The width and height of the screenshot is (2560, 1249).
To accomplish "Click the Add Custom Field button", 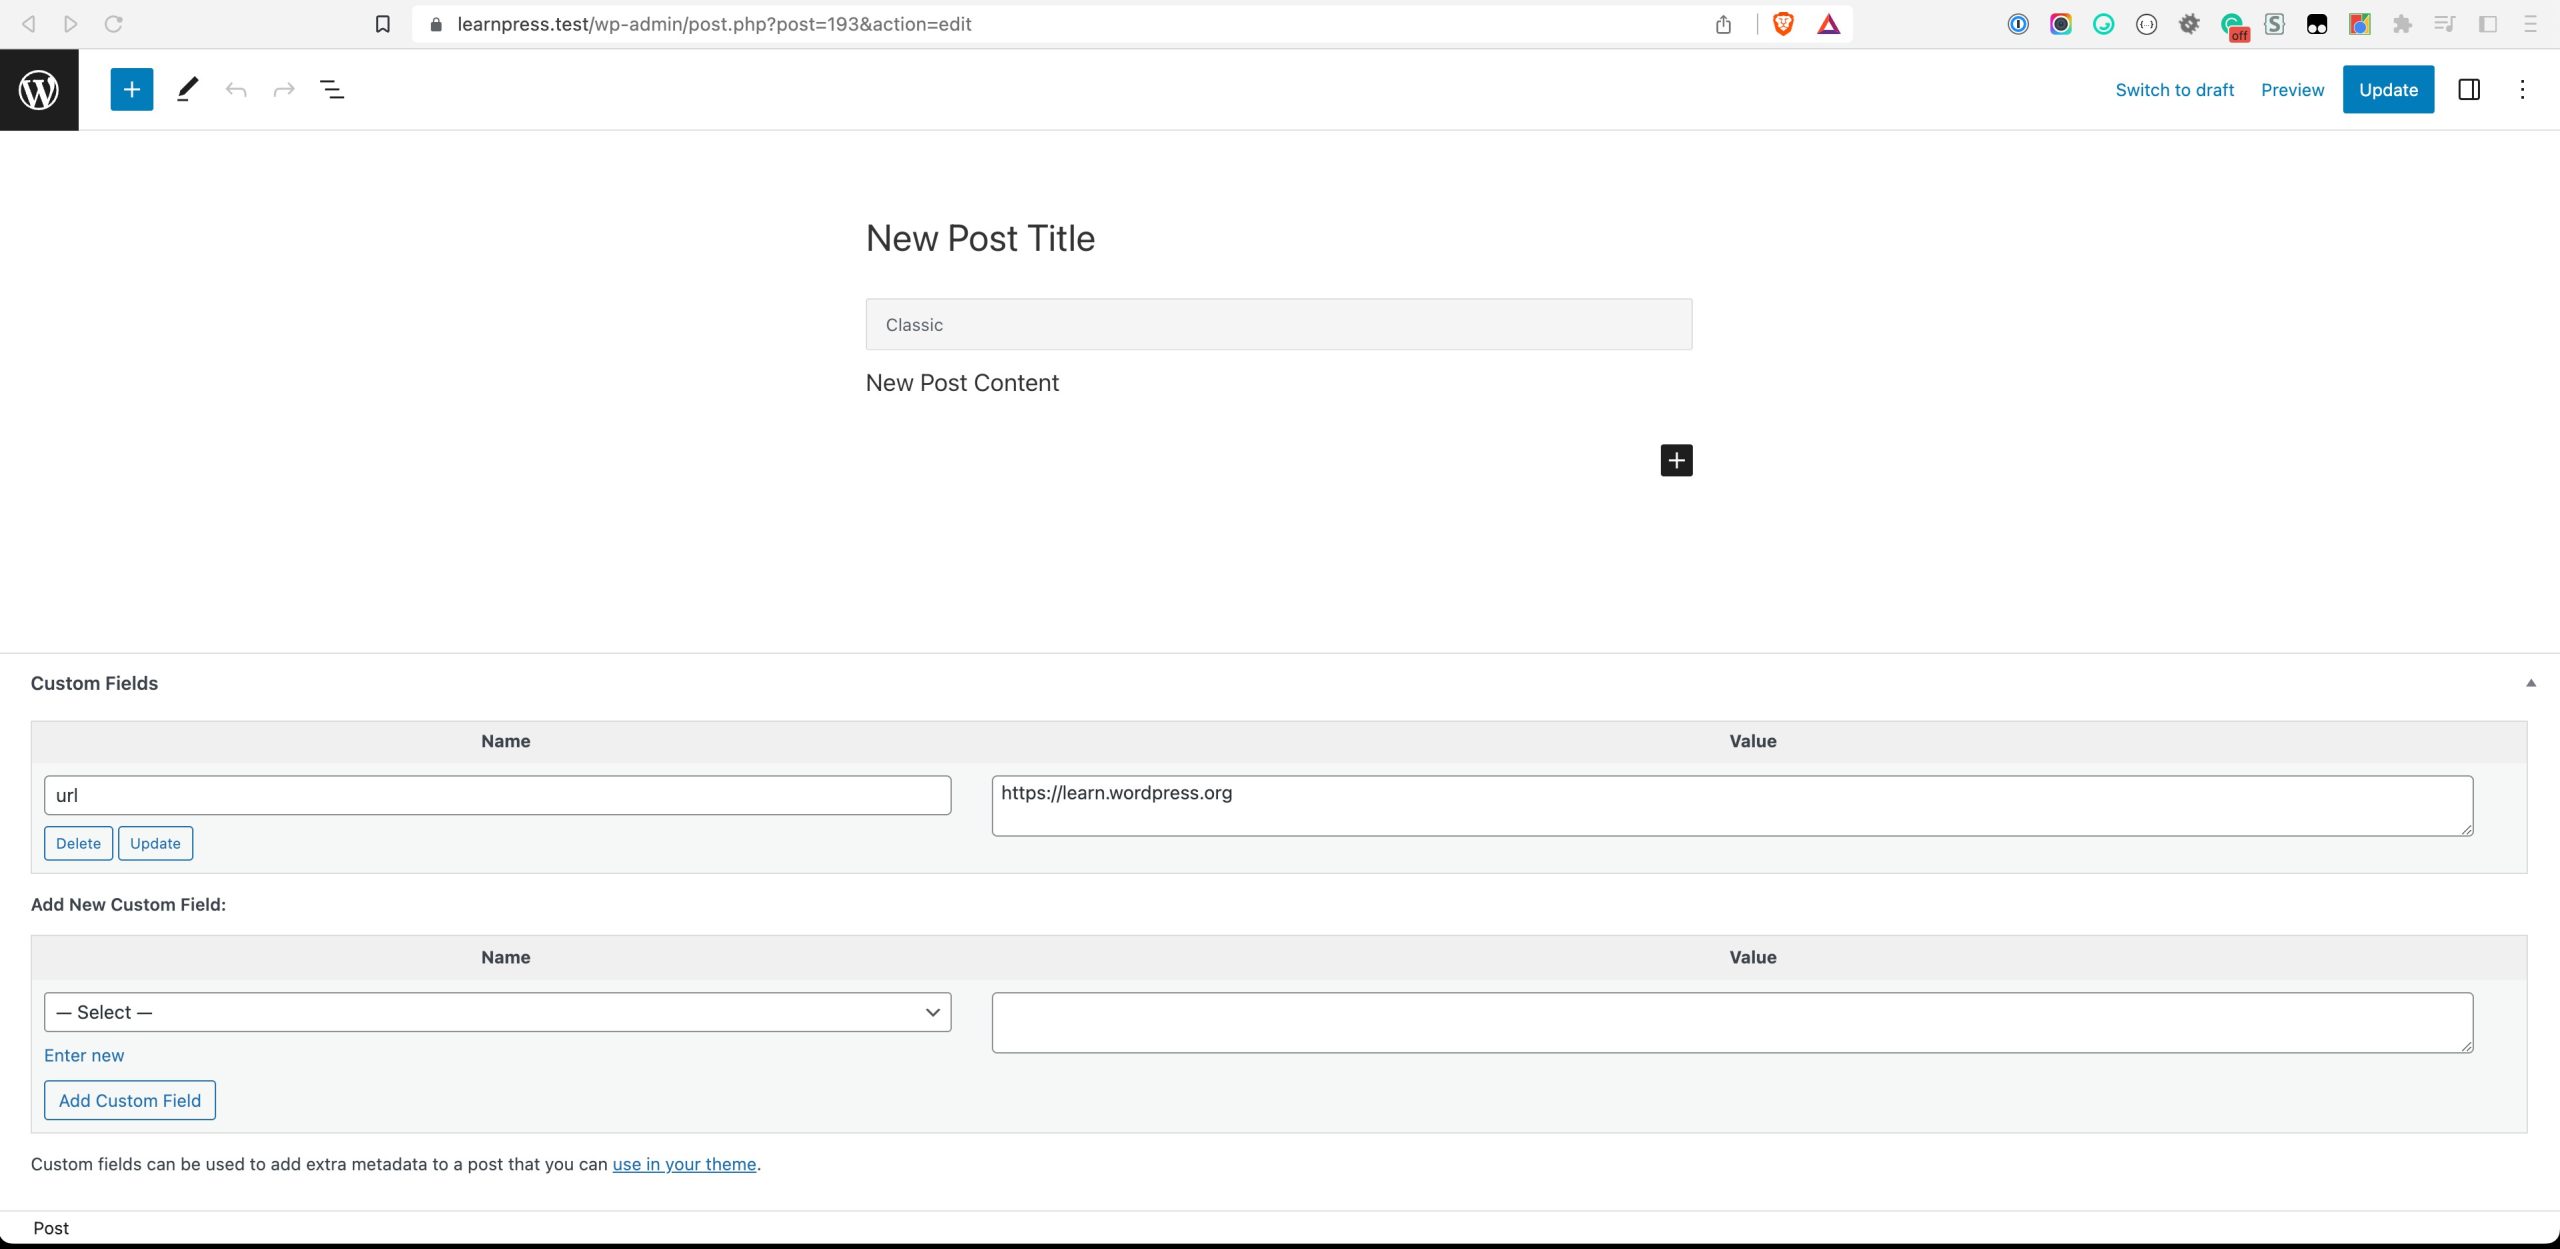I will pos(129,1100).
